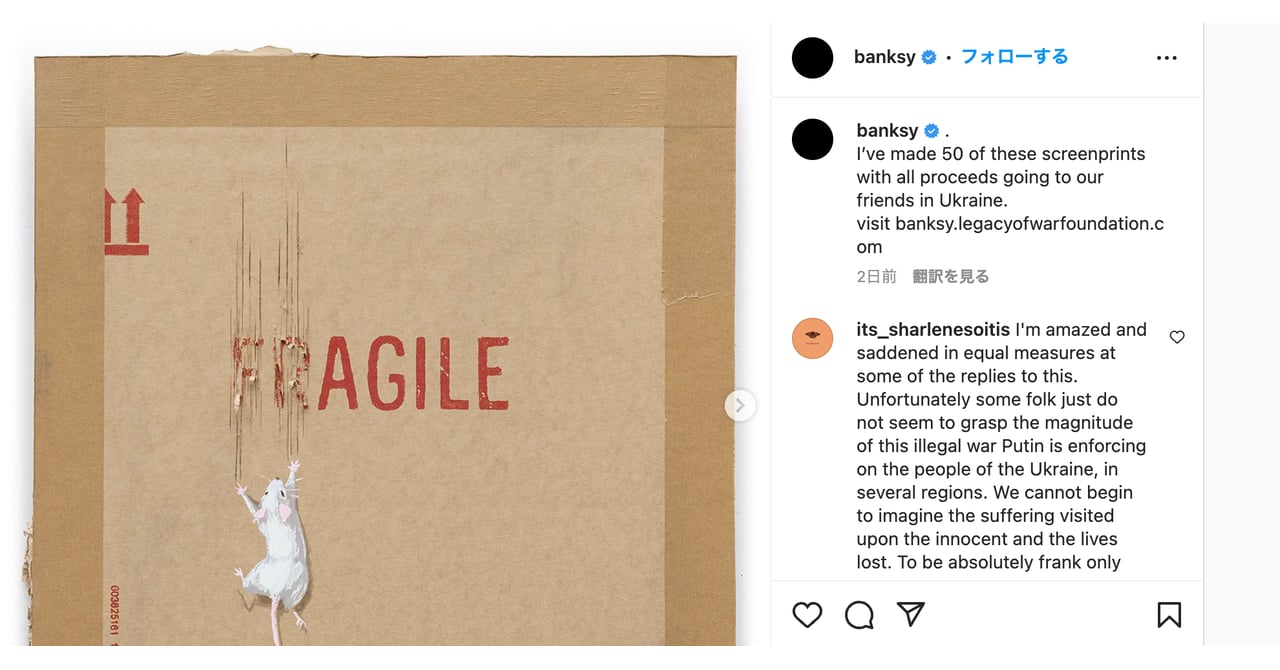Like its_sharlenesoitis's comment with the heart
Image resolution: width=1280 pixels, height=670 pixels.
point(1177,337)
